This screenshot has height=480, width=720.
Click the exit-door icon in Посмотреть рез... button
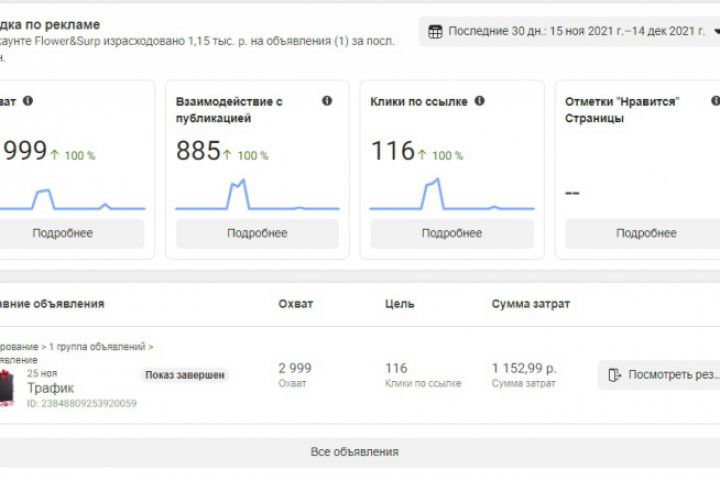click(614, 375)
